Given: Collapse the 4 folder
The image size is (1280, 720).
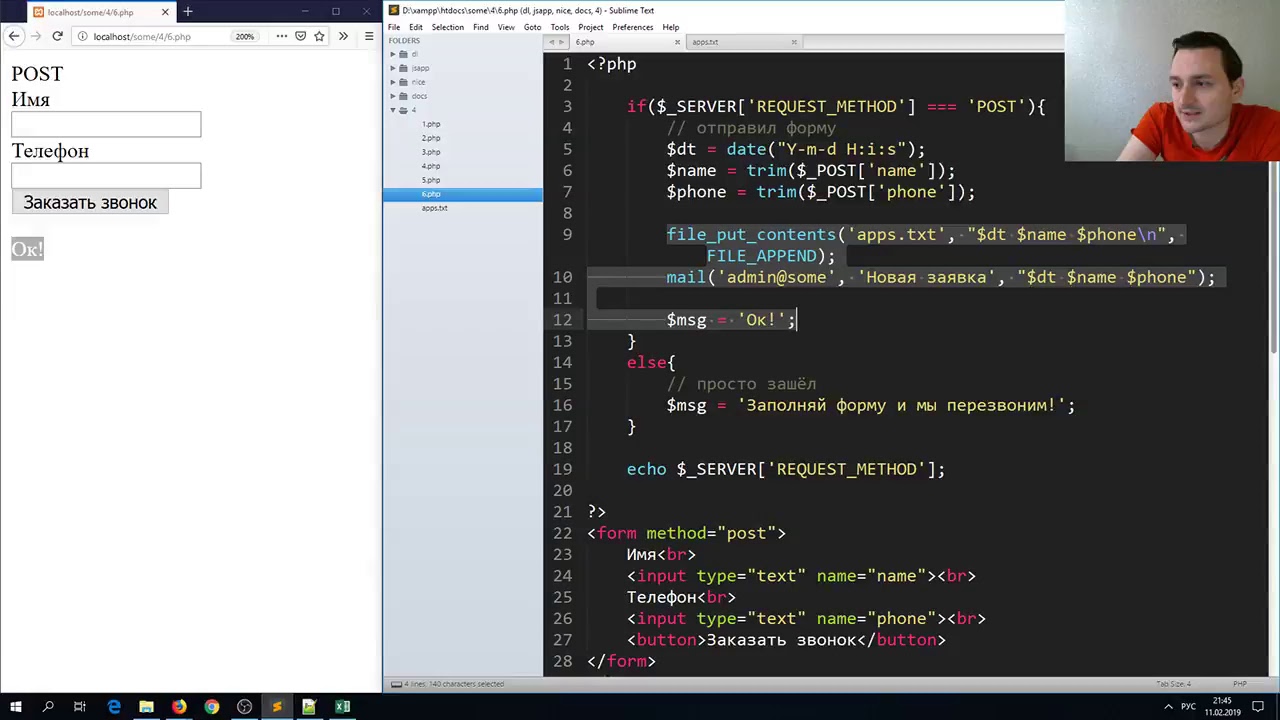Looking at the screenshot, I should pyautogui.click(x=393, y=110).
